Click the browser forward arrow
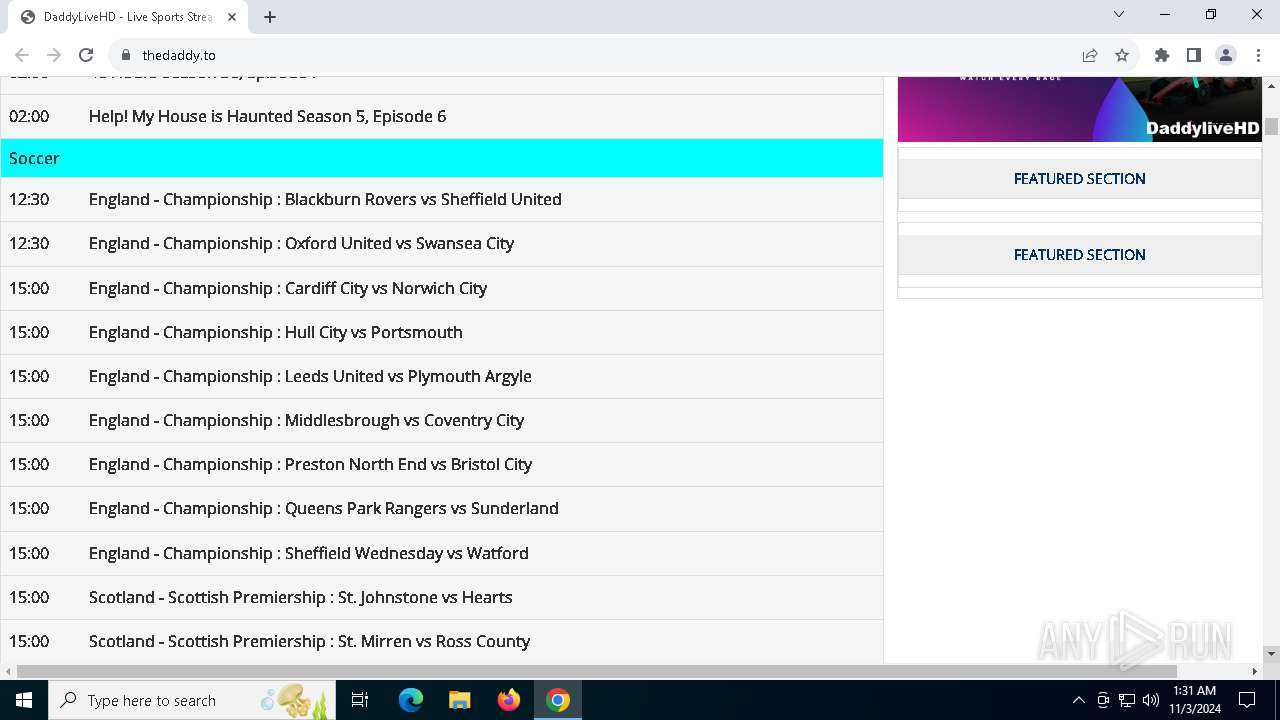Image resolution: width=1280 pixels, height=720 pixels. tap(54, 55)
